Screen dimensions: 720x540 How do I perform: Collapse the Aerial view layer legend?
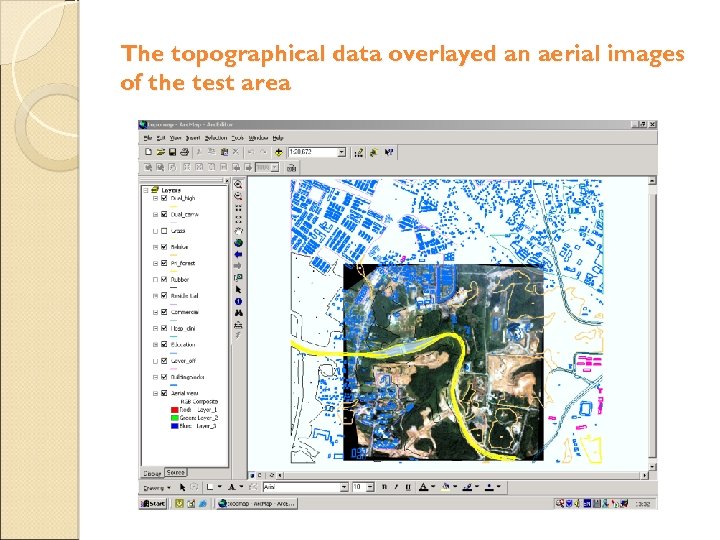[155, 393]
